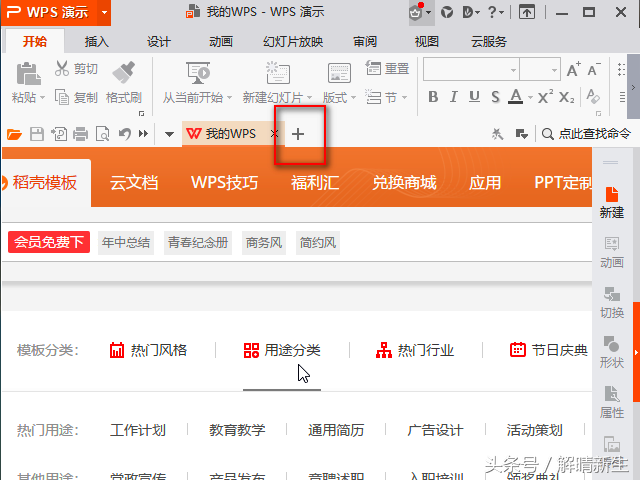Open the 动画 (Animation) ribbon tab

pos(220,41)
